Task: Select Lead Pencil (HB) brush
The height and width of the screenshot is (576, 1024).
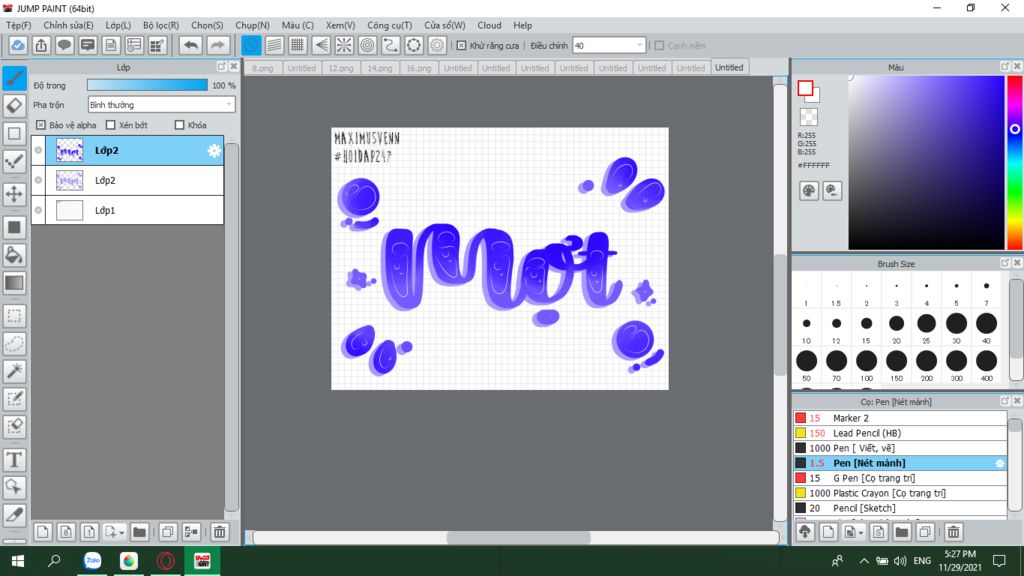Action: point(901,433)
